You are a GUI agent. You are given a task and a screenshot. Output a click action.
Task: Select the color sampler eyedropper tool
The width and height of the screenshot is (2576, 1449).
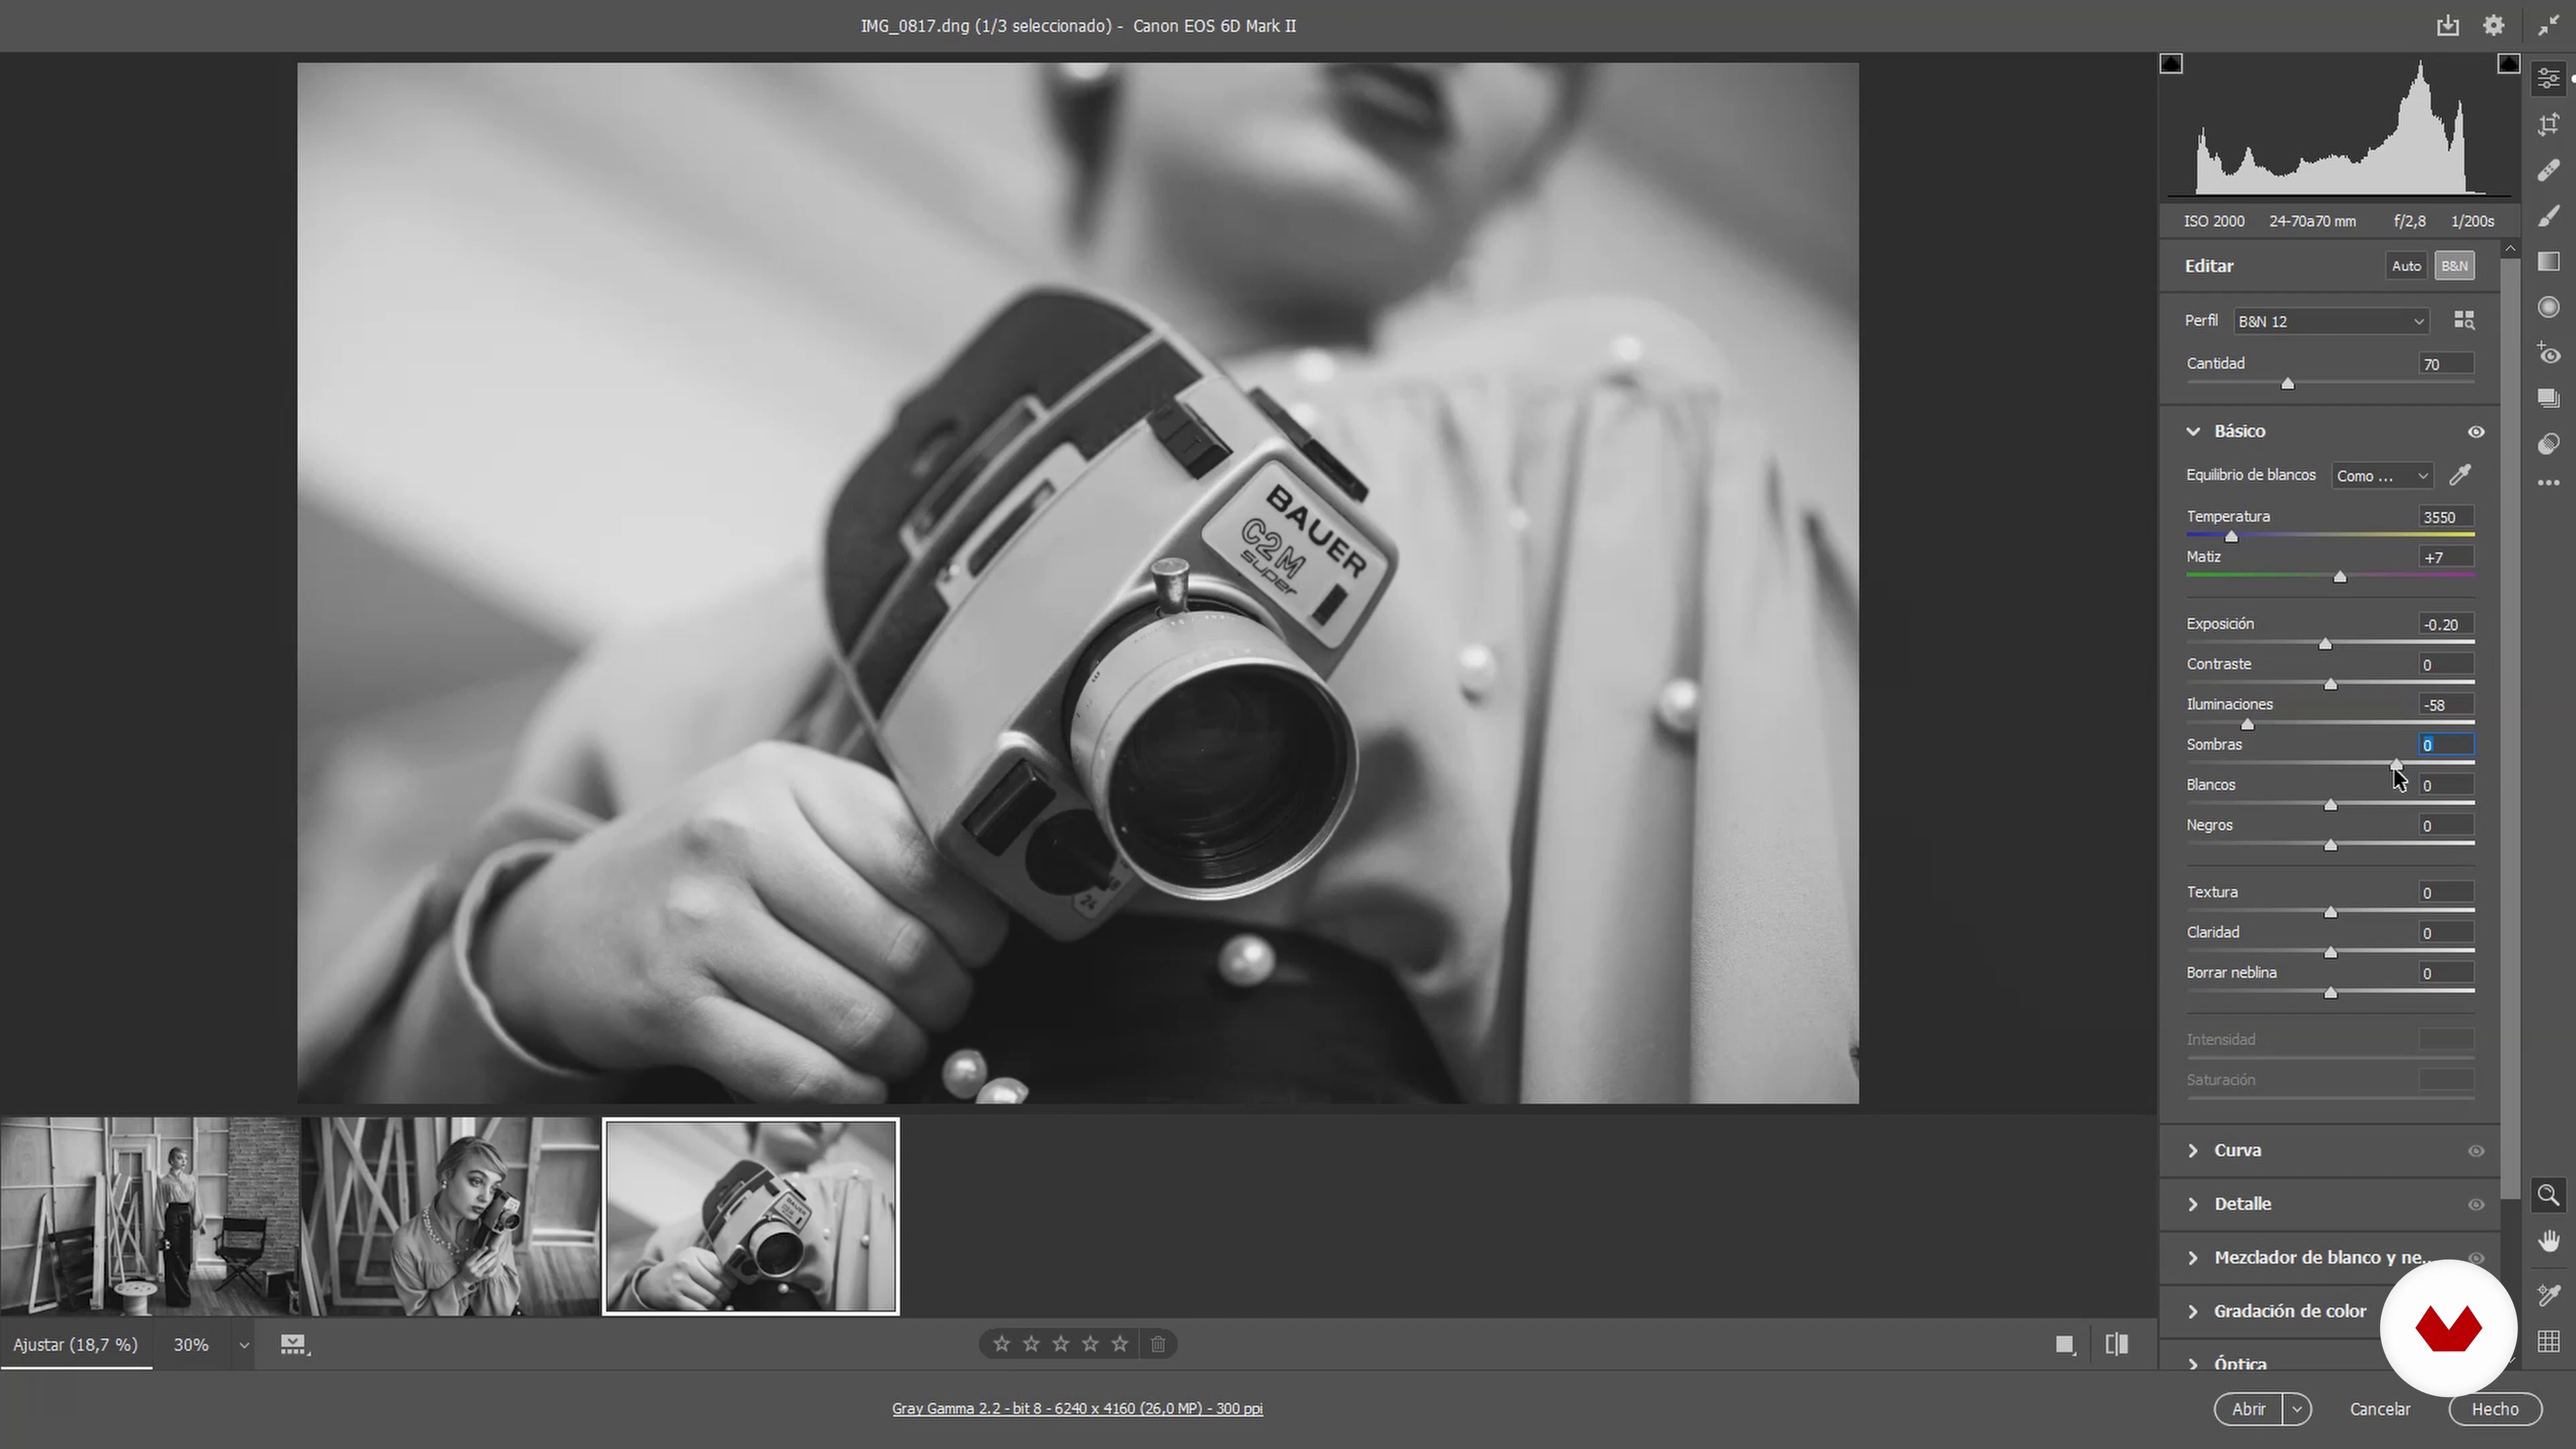click(2548, 1295)
